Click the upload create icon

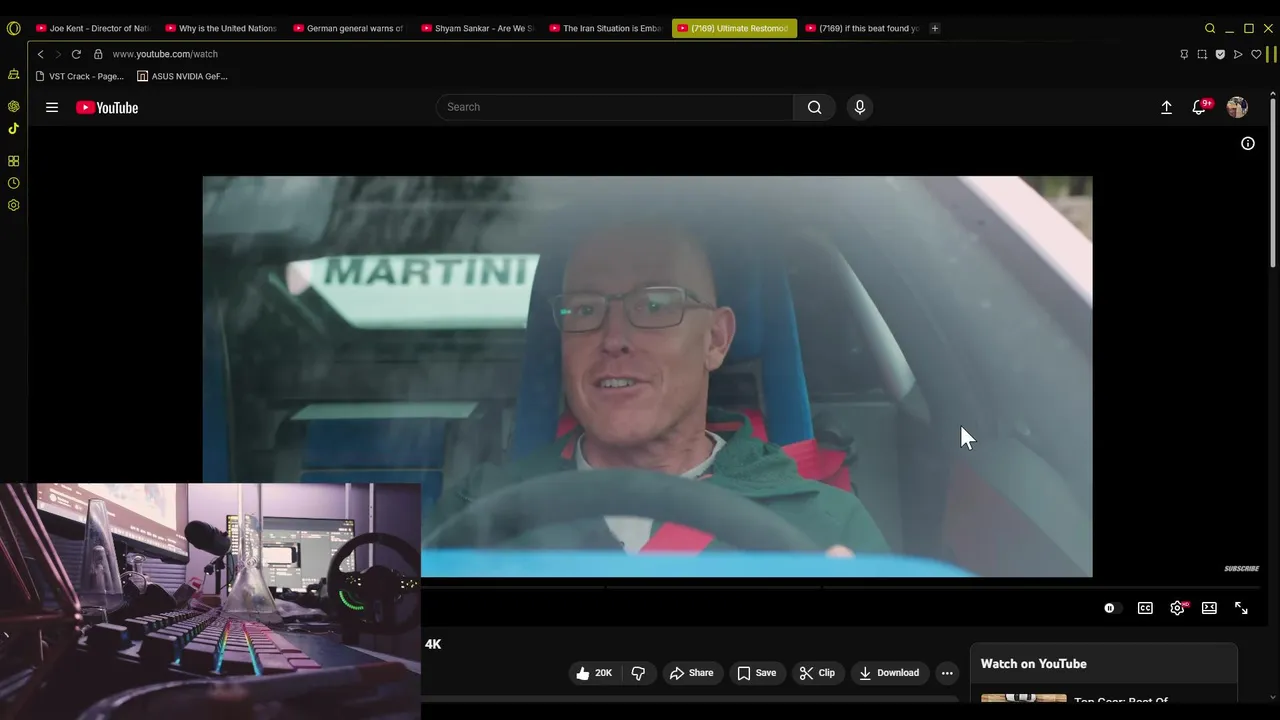click(1166, 107)
